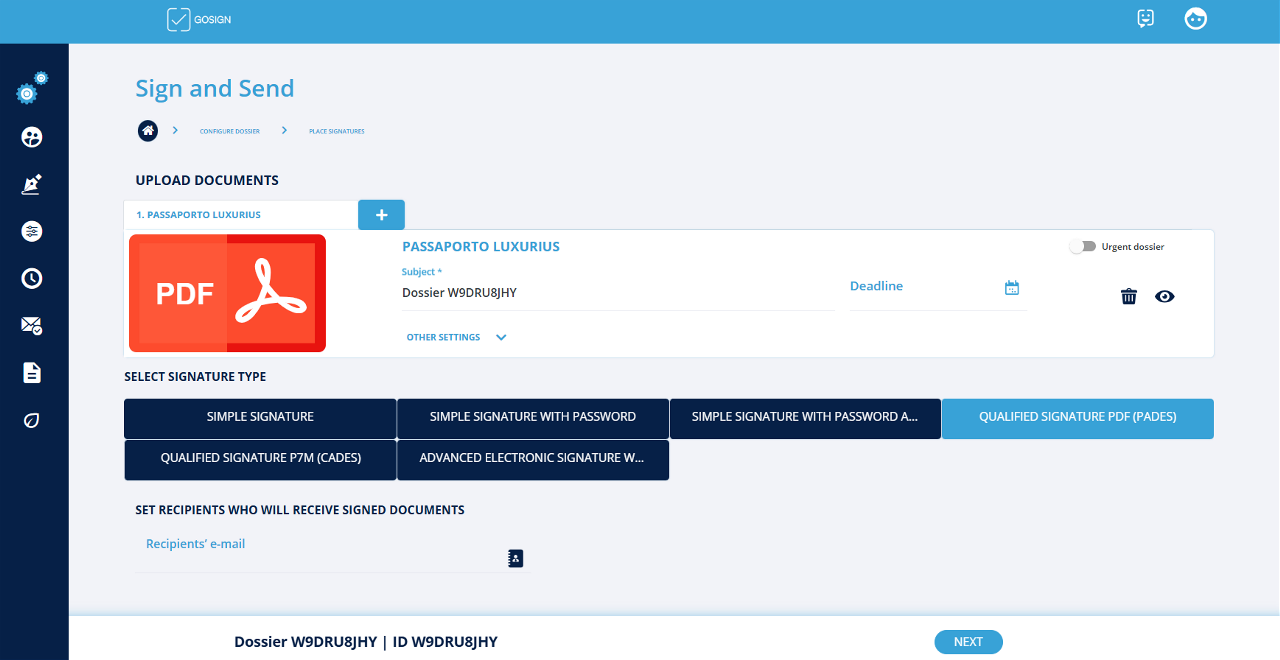Enable the Urgent dossier switch
This screenshot has height=660, width=1280.
[1082, 247]
